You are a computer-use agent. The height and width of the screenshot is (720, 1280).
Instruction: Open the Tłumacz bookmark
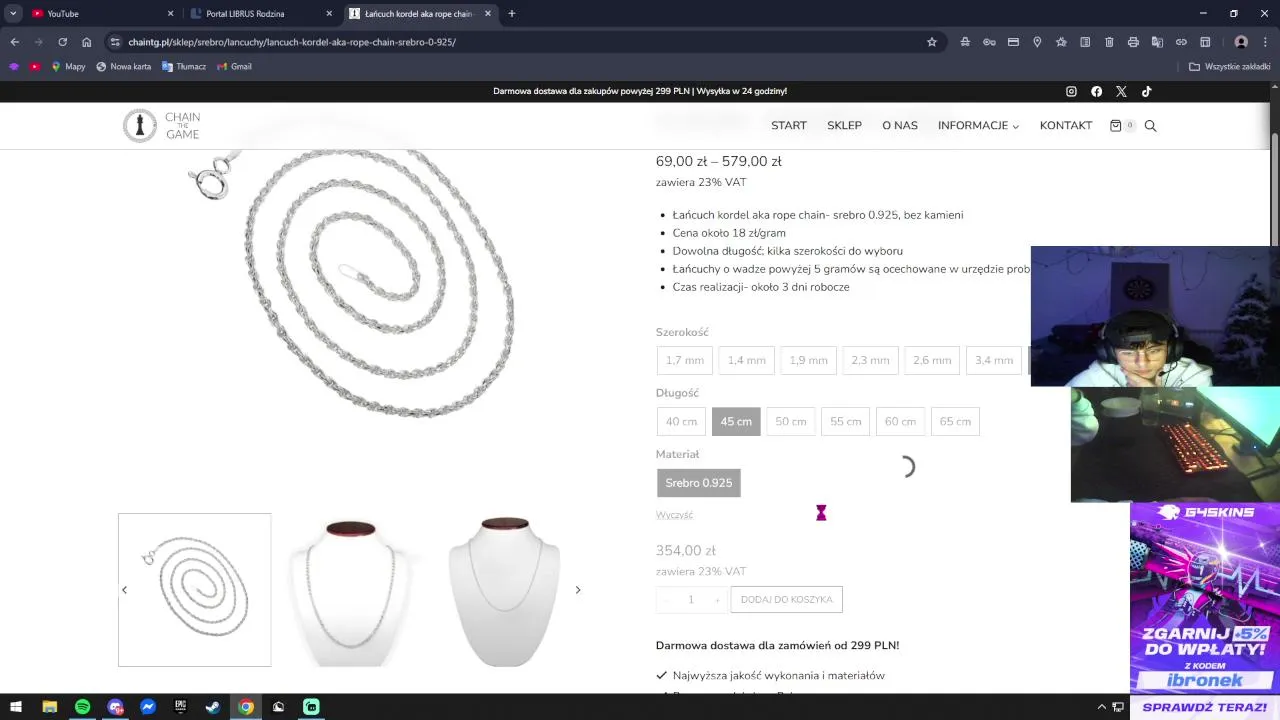tap(184, 66)
